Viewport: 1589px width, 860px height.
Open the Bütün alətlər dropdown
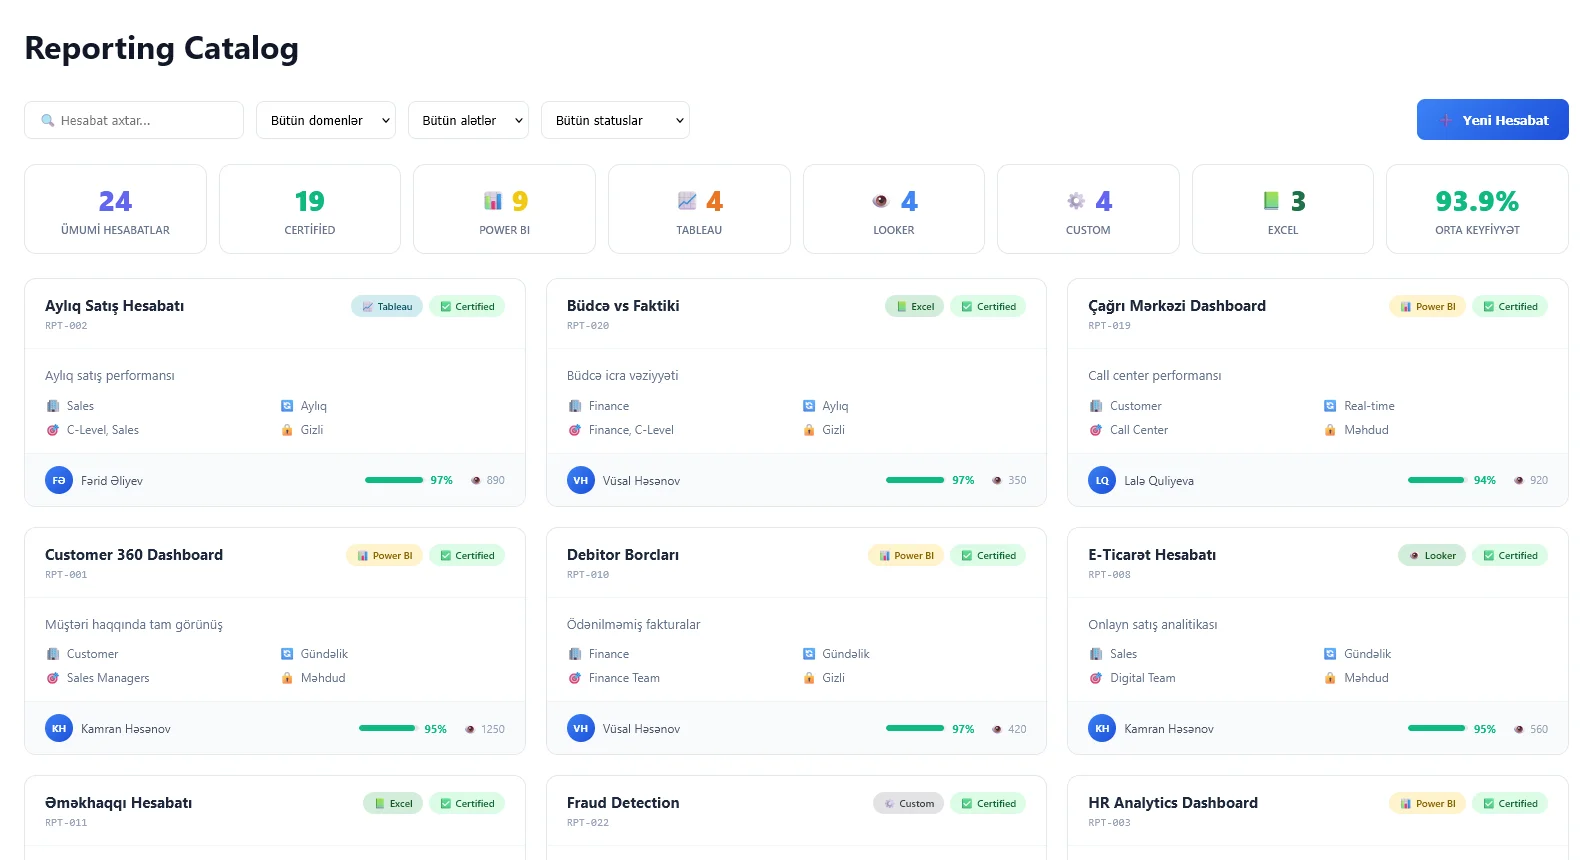[468, 120]
